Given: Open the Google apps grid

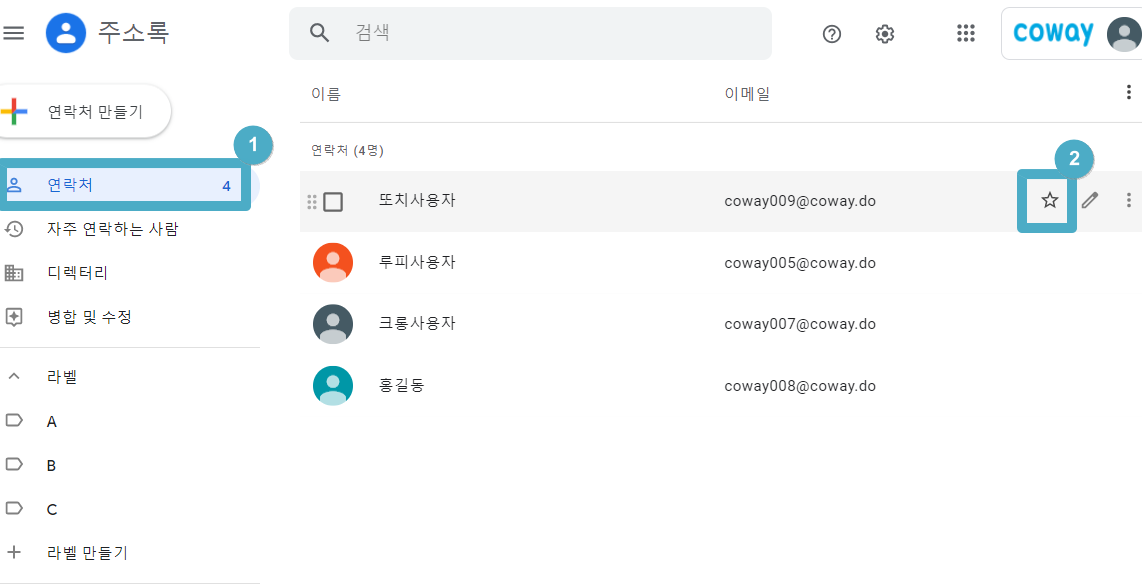Looking at the screenshot, I should 965,33.
